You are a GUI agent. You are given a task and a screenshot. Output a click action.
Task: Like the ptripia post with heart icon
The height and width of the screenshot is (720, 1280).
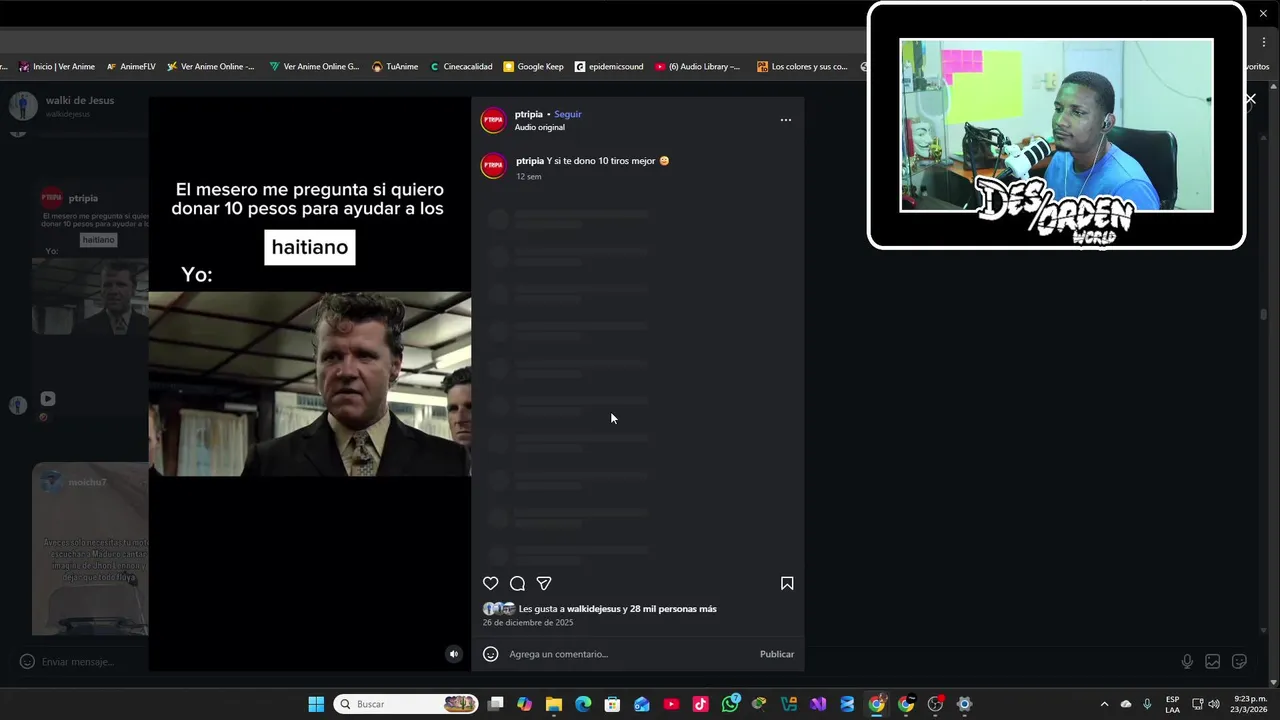pyautogui.click(x=490, y=583)
